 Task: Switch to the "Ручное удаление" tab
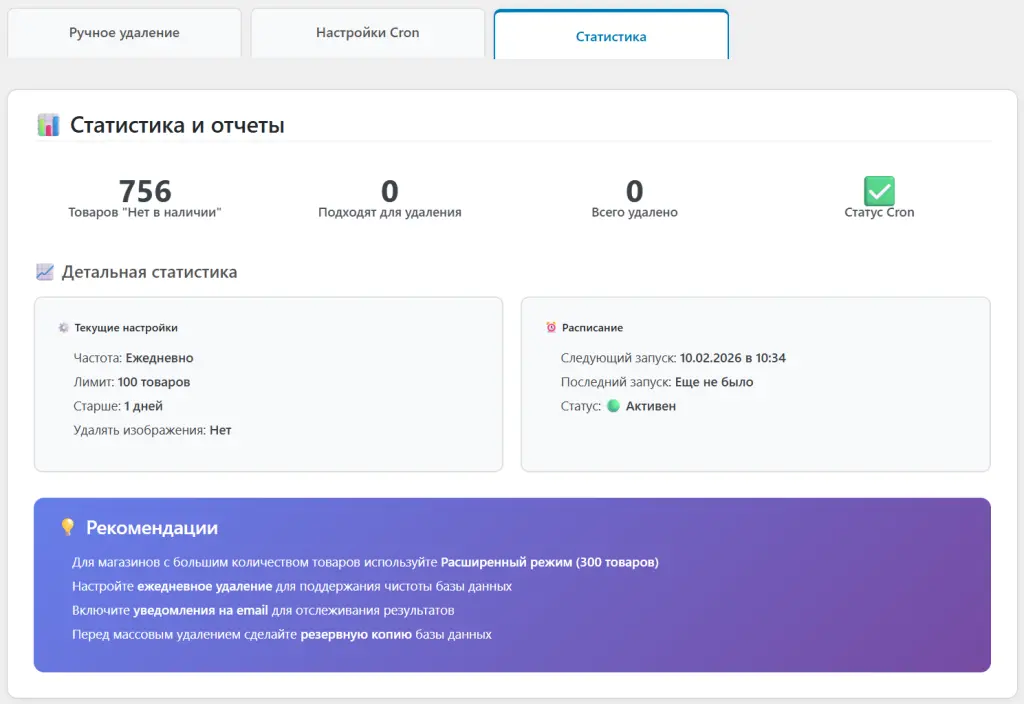124,32
